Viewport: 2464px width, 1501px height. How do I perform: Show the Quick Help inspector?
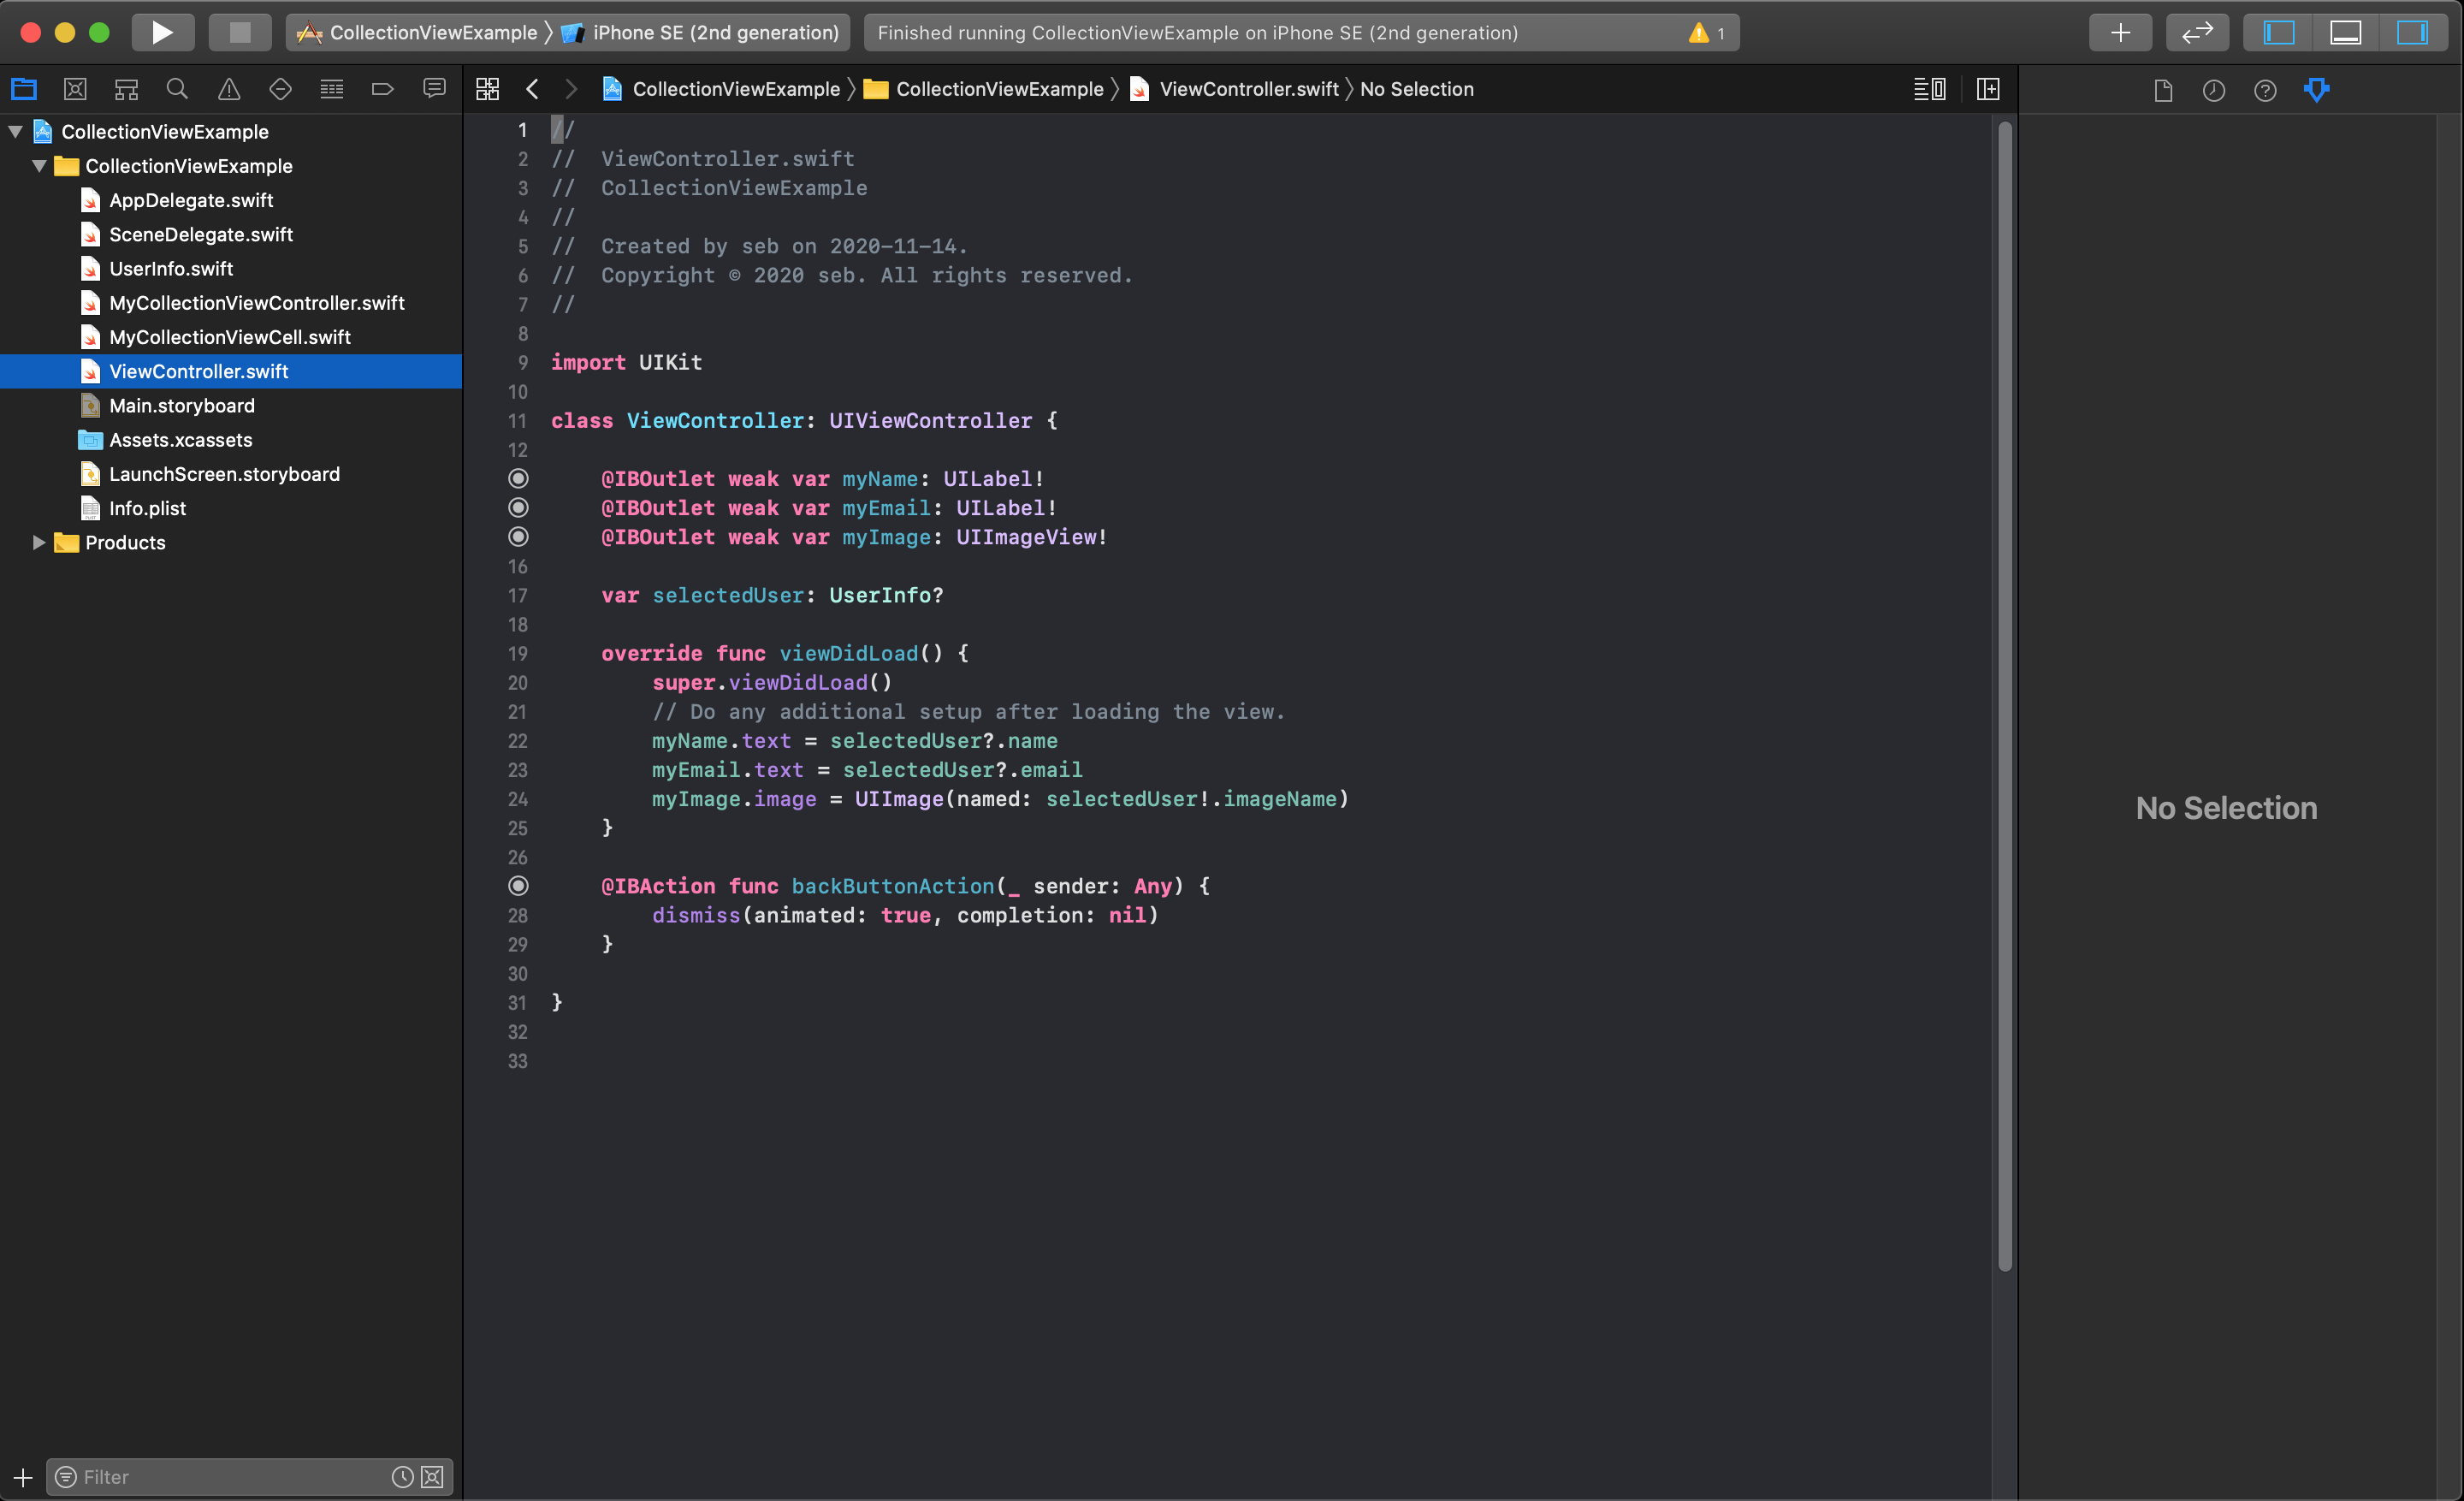pos(2265,90)
